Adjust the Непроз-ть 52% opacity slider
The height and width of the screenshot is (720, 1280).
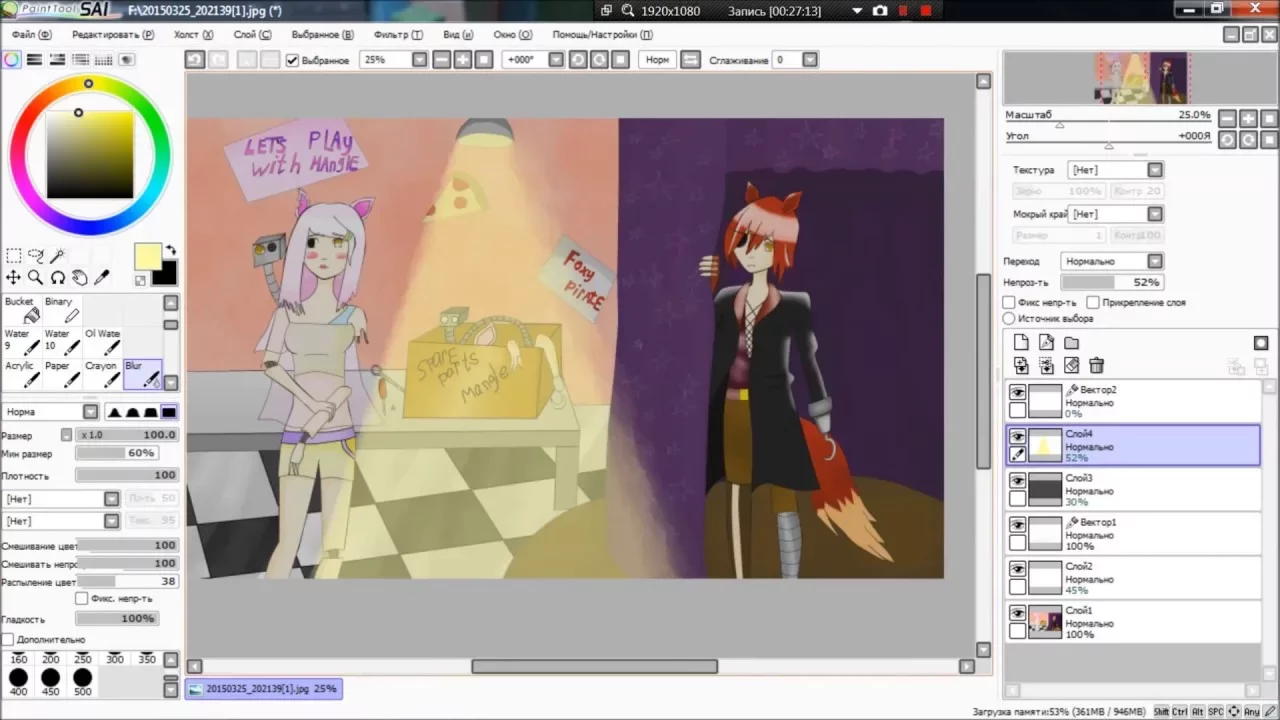(x=1112, y=282)
